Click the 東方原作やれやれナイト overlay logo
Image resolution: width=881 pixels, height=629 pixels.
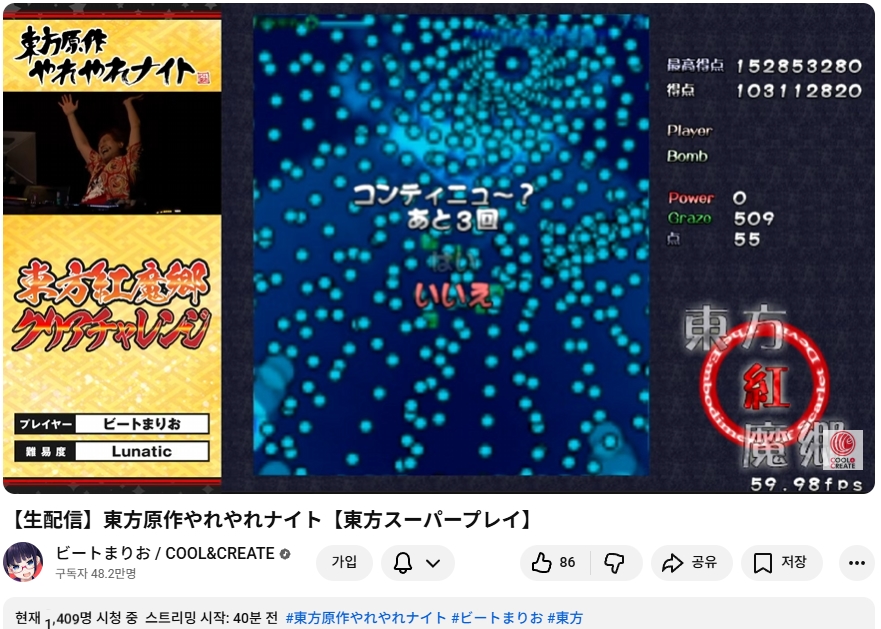[x=112, y=55]
